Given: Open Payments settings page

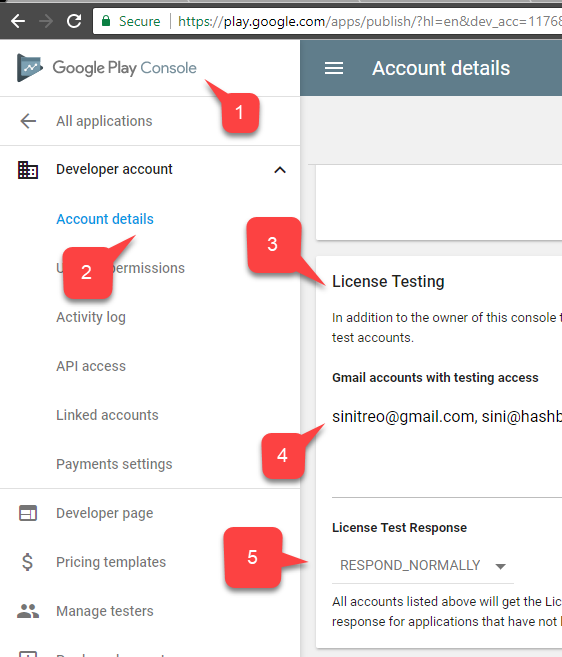Looking at the screenshot, I should pyautogui.click(x=114, y=464).
